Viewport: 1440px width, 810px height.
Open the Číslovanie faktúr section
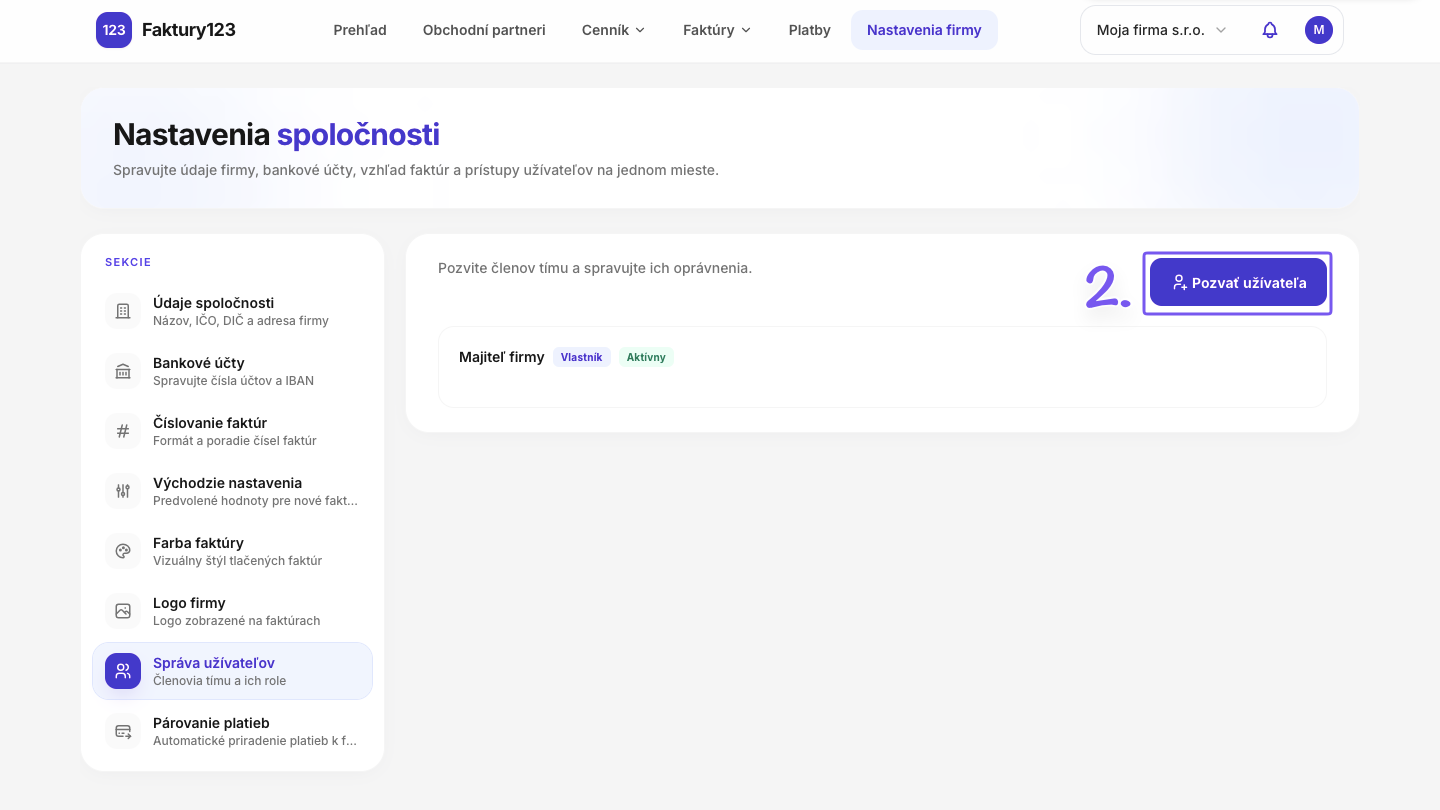232,431
